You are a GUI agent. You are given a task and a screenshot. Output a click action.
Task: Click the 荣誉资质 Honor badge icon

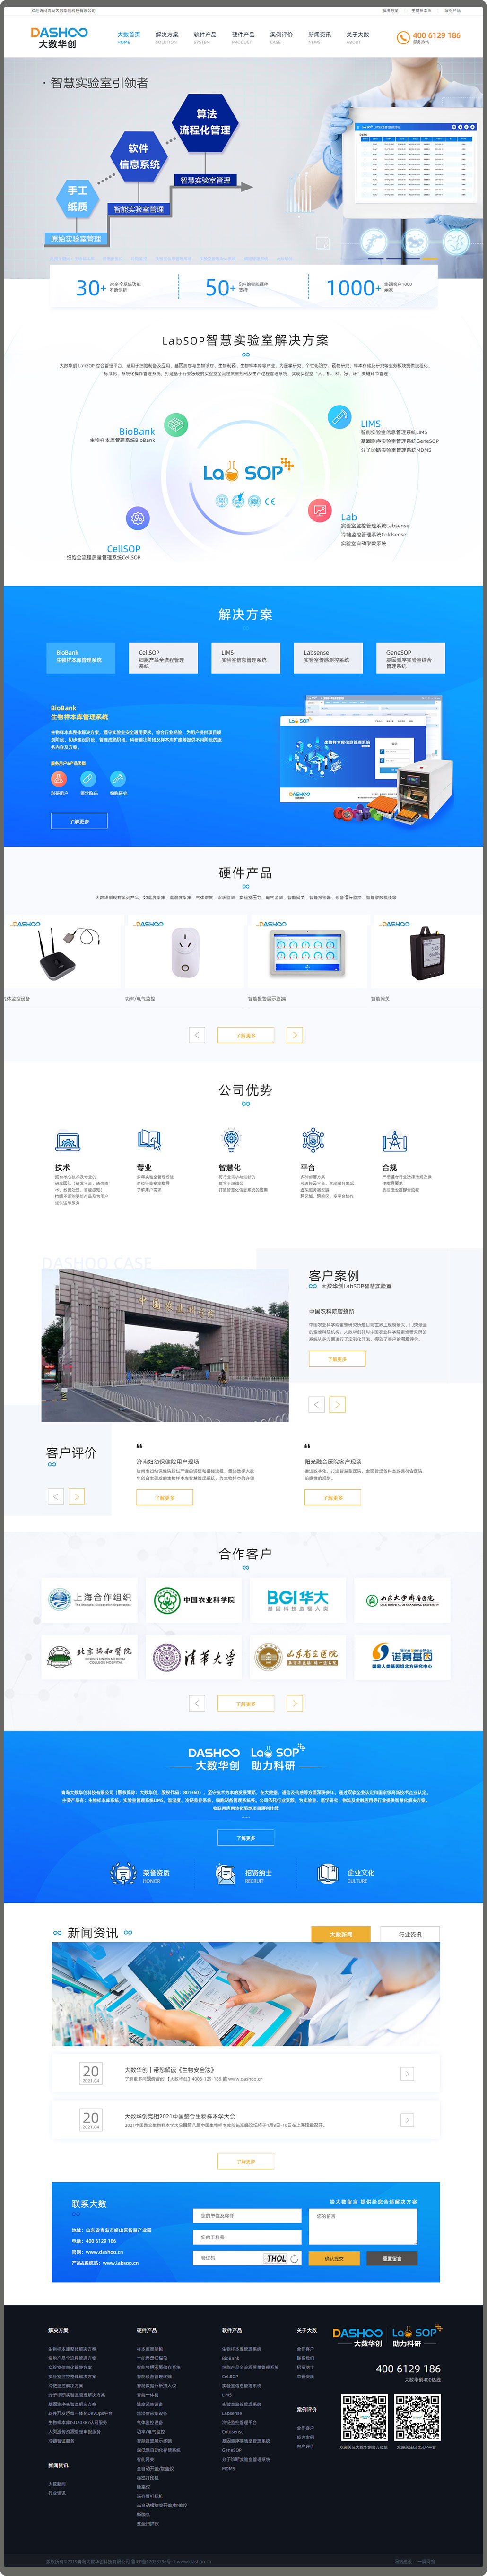click(x=123, y=1874)
